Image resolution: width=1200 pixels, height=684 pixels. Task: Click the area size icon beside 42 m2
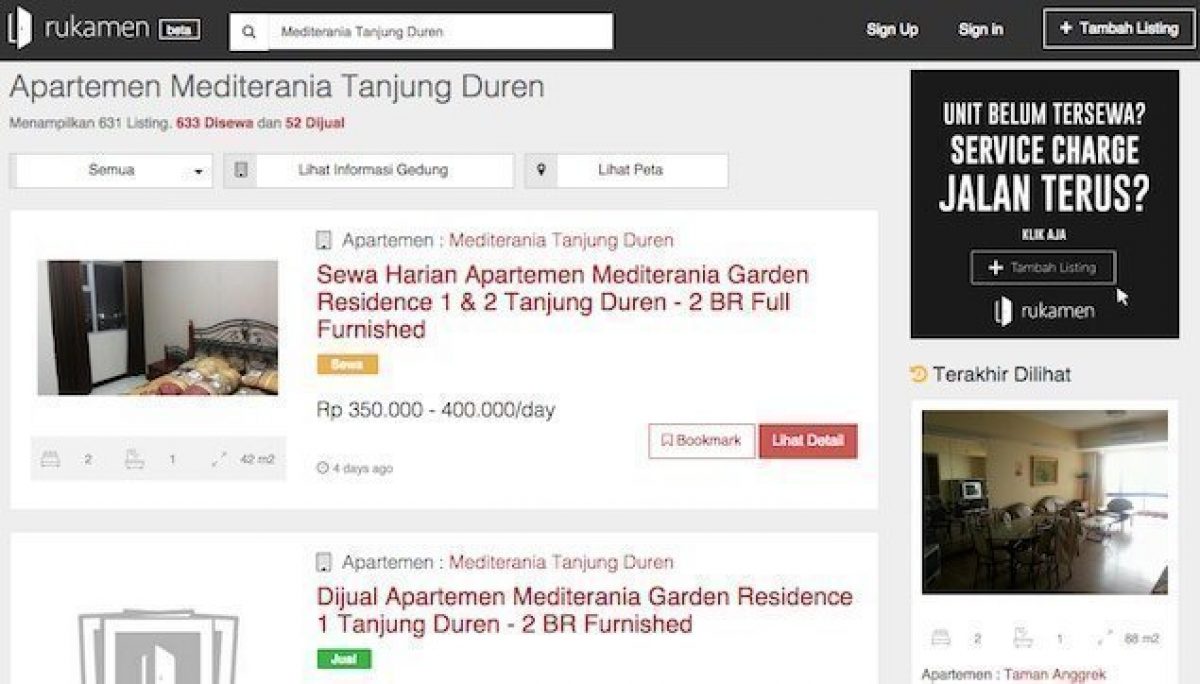tap(219, 459)
